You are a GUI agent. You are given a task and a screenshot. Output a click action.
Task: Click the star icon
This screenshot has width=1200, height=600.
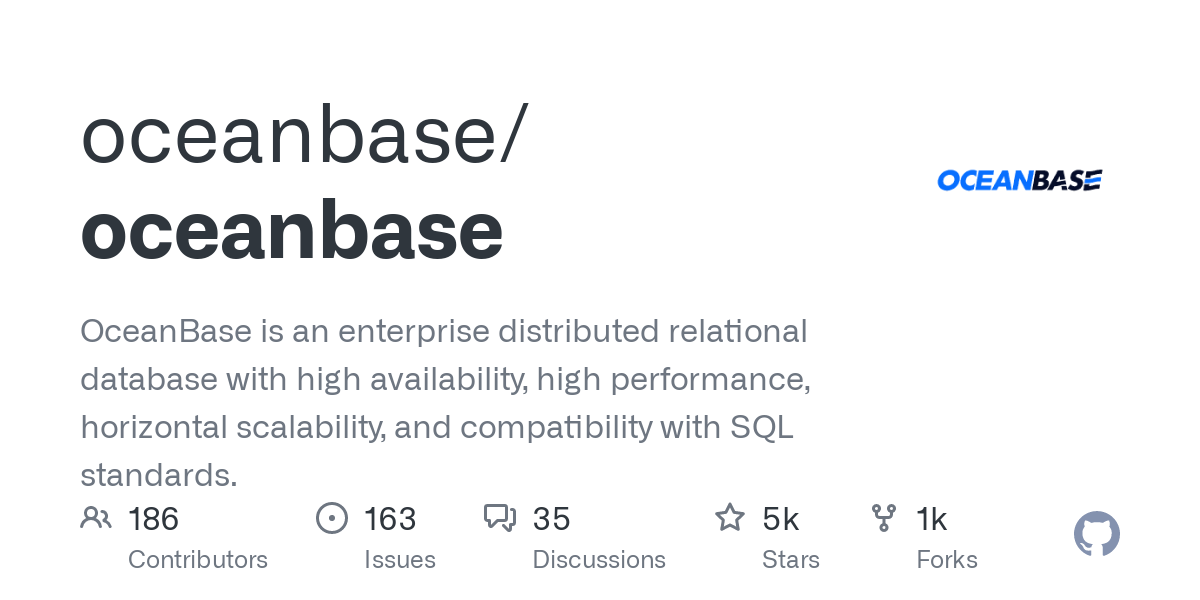730,518
